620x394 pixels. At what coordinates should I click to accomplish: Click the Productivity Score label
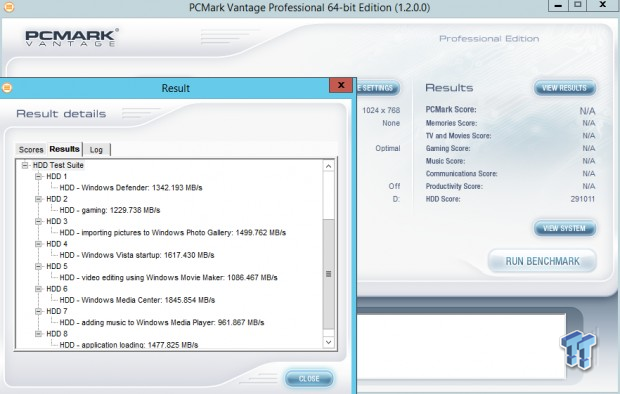454,186
